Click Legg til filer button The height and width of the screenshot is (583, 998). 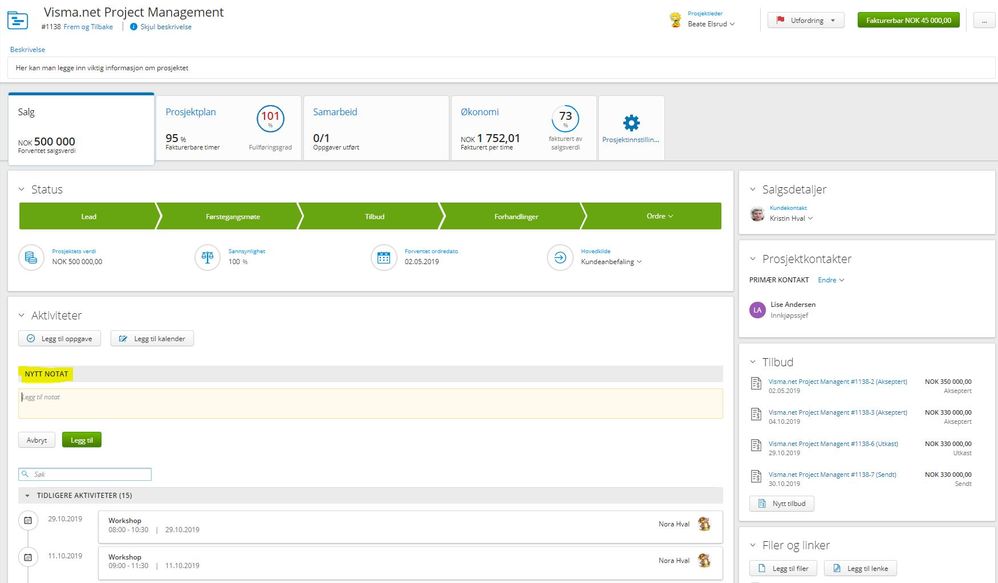pos(784,568)
